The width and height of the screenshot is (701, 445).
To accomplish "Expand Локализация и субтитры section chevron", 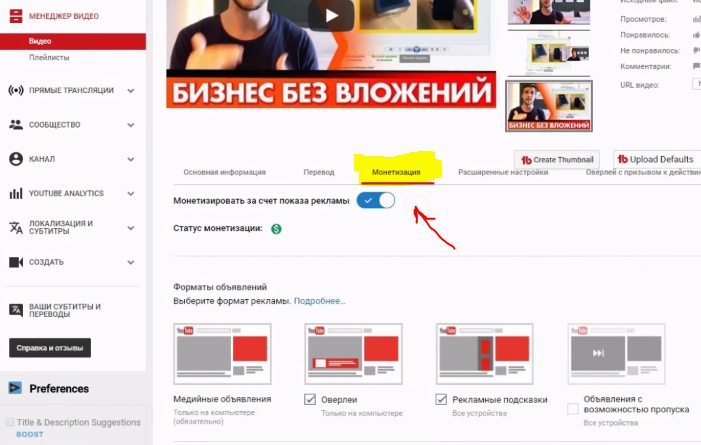I will (131, 228).
